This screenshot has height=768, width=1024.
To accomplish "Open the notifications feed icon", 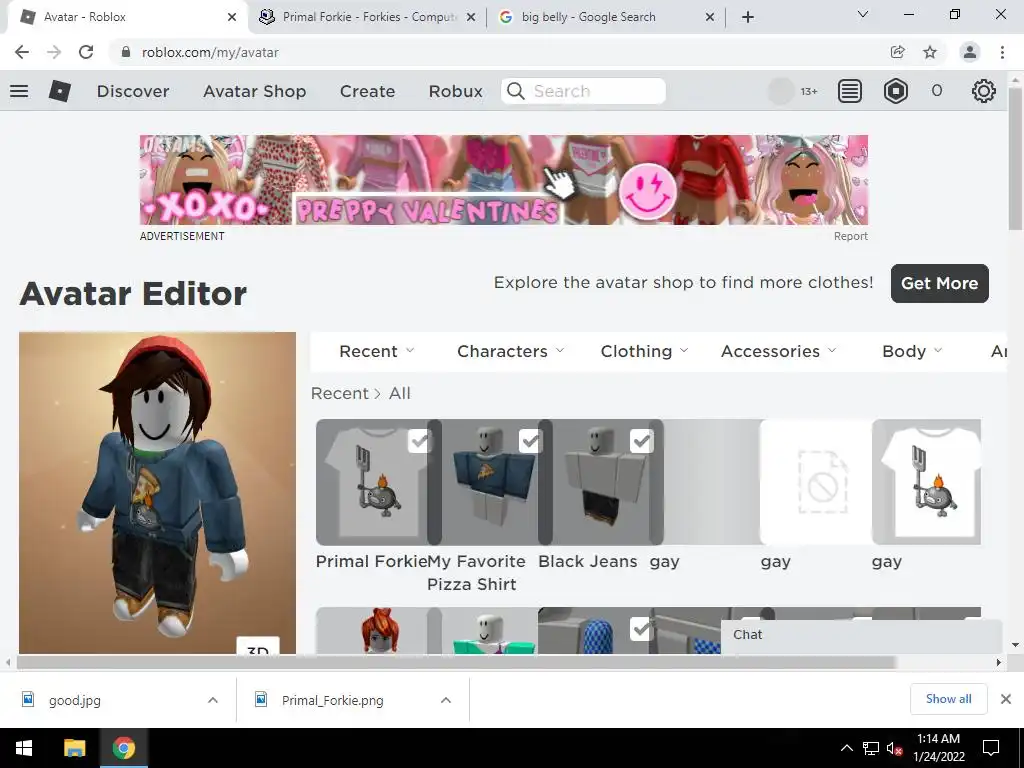I will pos(850,91).
